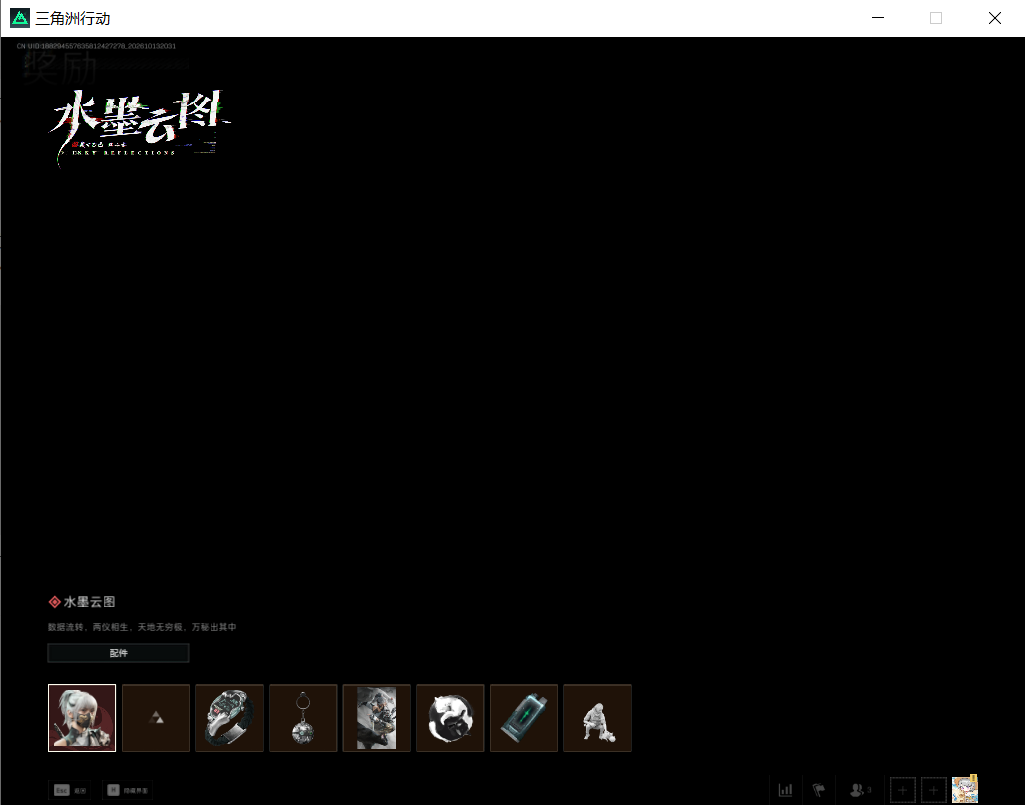Select the round keychain charm item
The height and width of the screenshot is (805, 1025).
click(x=303, y=718)
